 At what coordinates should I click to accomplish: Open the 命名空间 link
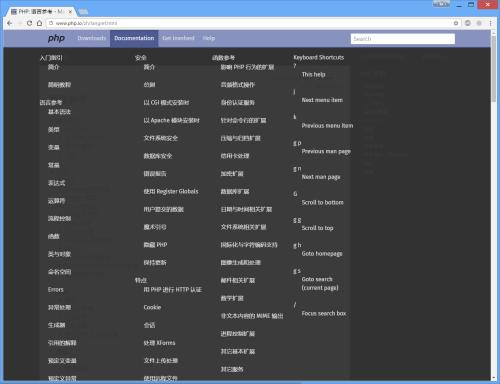pos(59,272)
